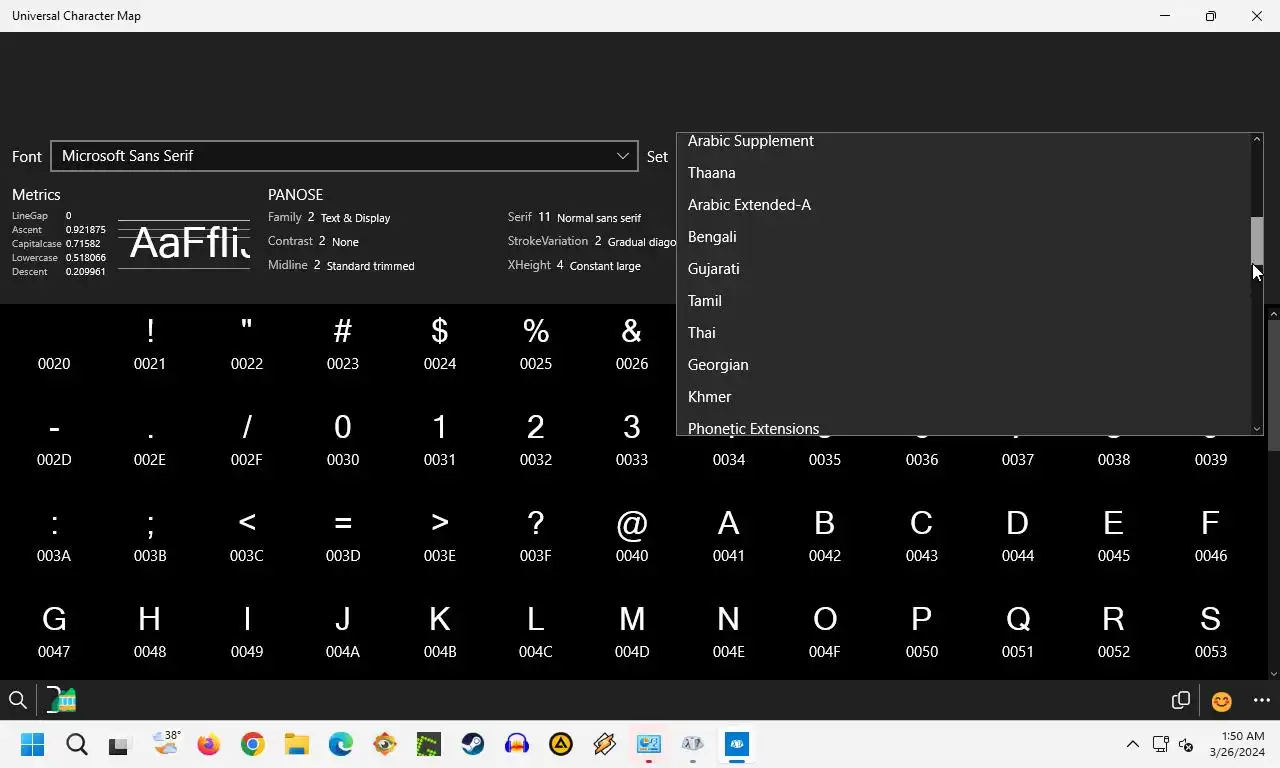The height and width of the screenshot is (768, 1280).
Task: Select the hash character 0023
Action: (343, 343)
